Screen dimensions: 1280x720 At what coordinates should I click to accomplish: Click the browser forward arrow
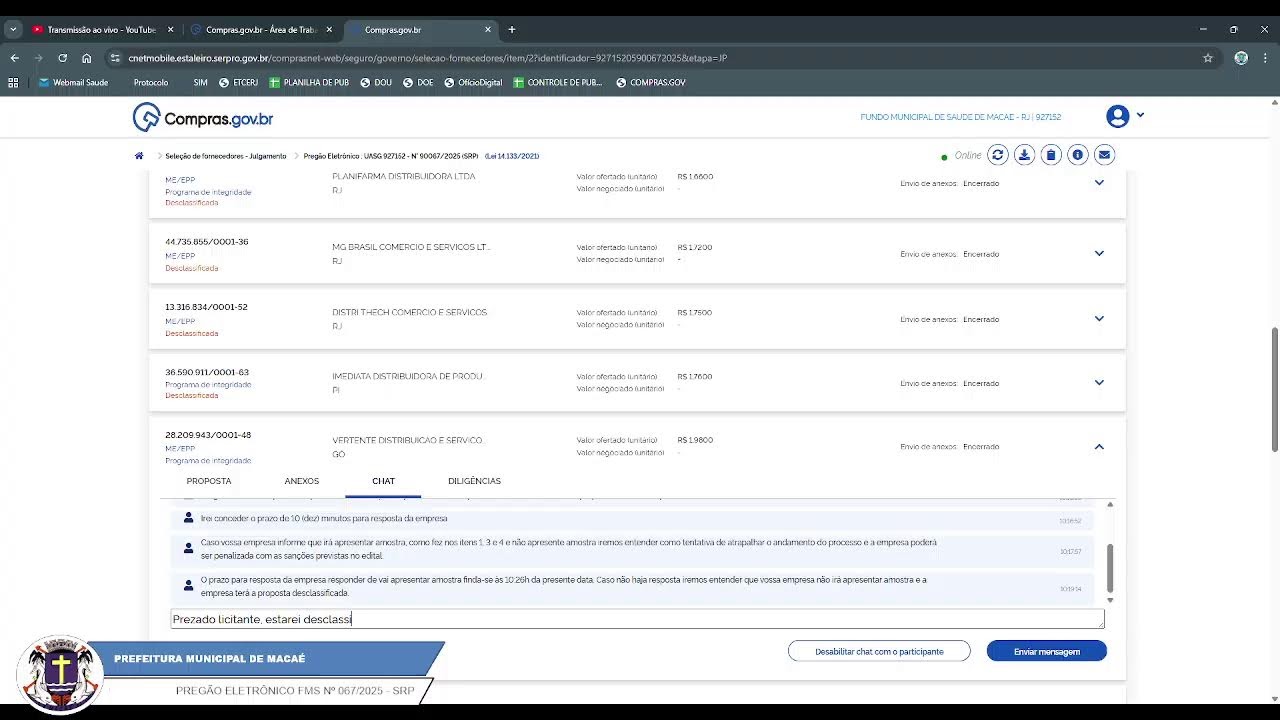pyautogui.click(x=38, y=58)
